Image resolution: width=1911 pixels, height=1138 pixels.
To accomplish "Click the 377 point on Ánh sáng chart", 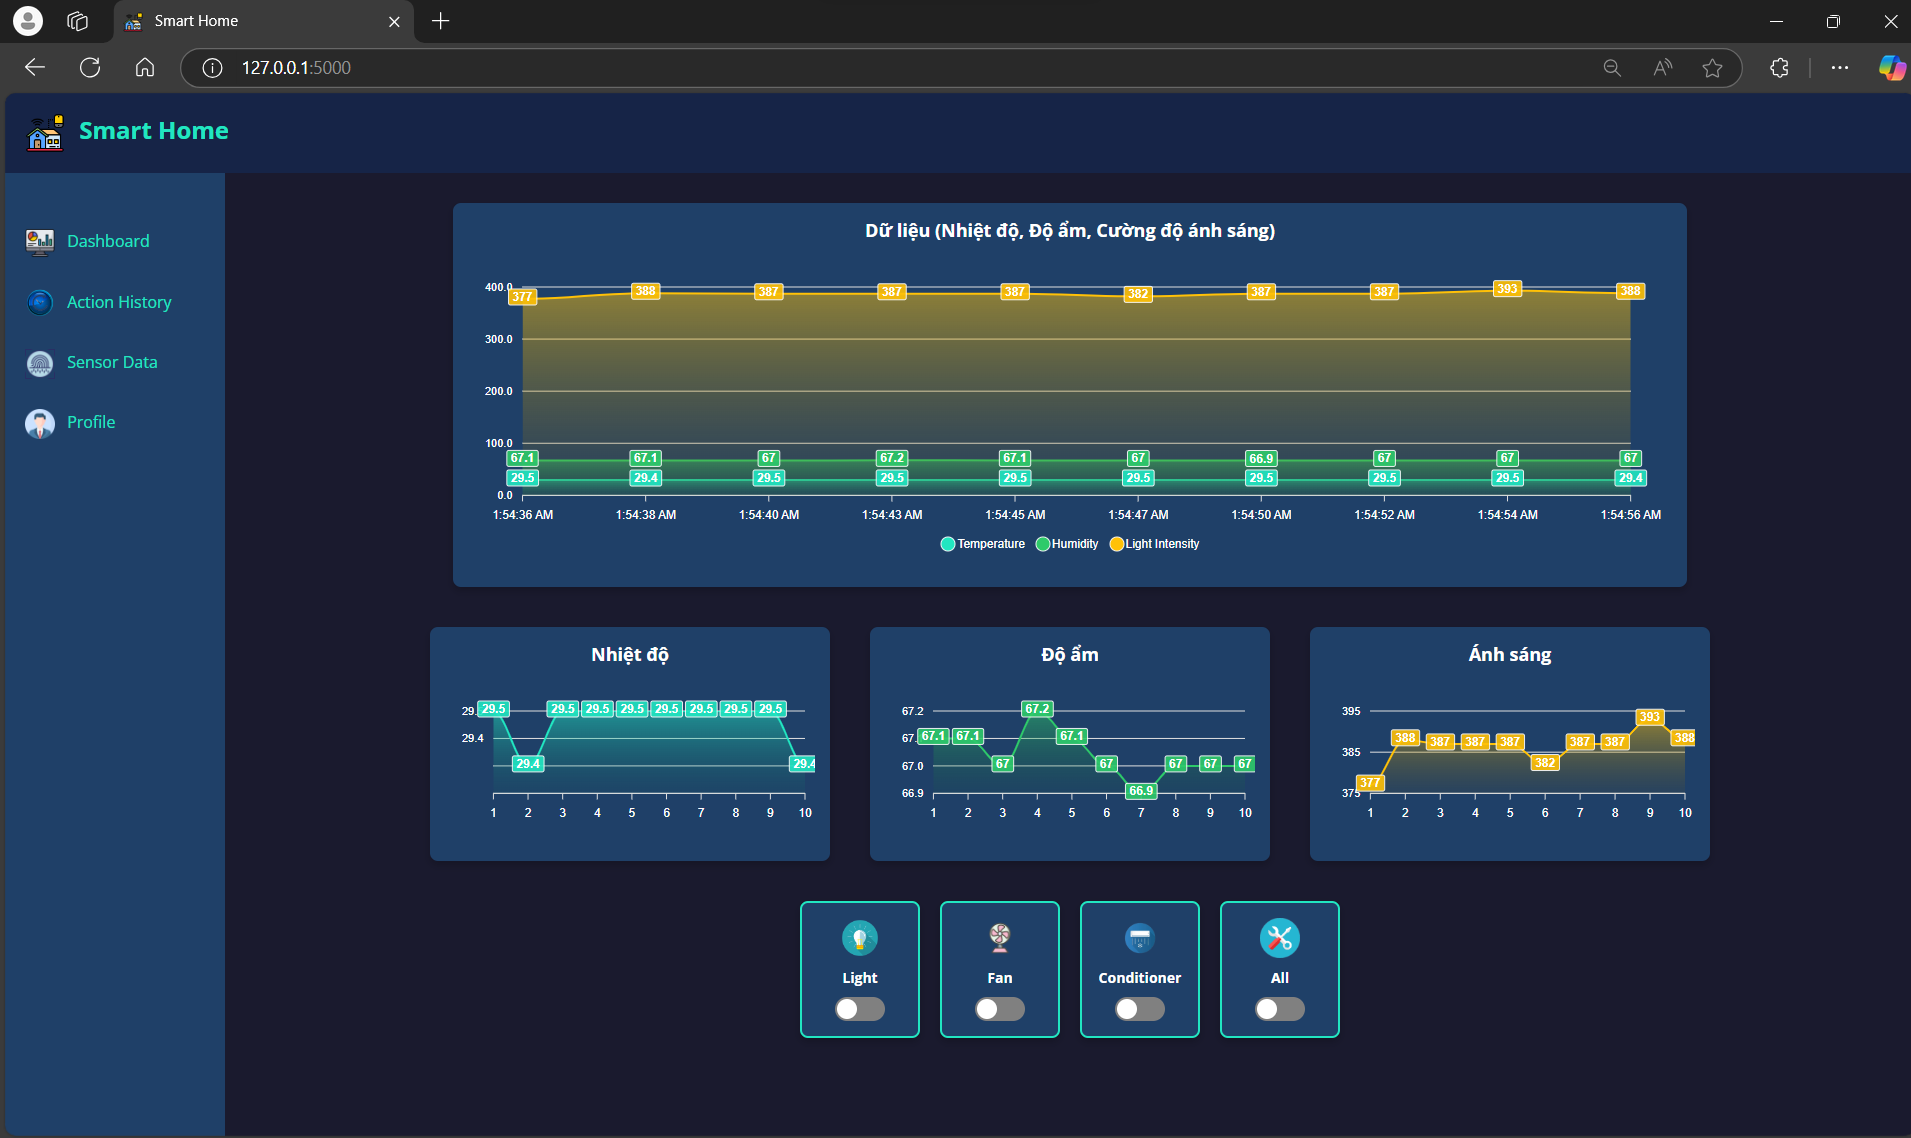I will [x=1370, y=783].
